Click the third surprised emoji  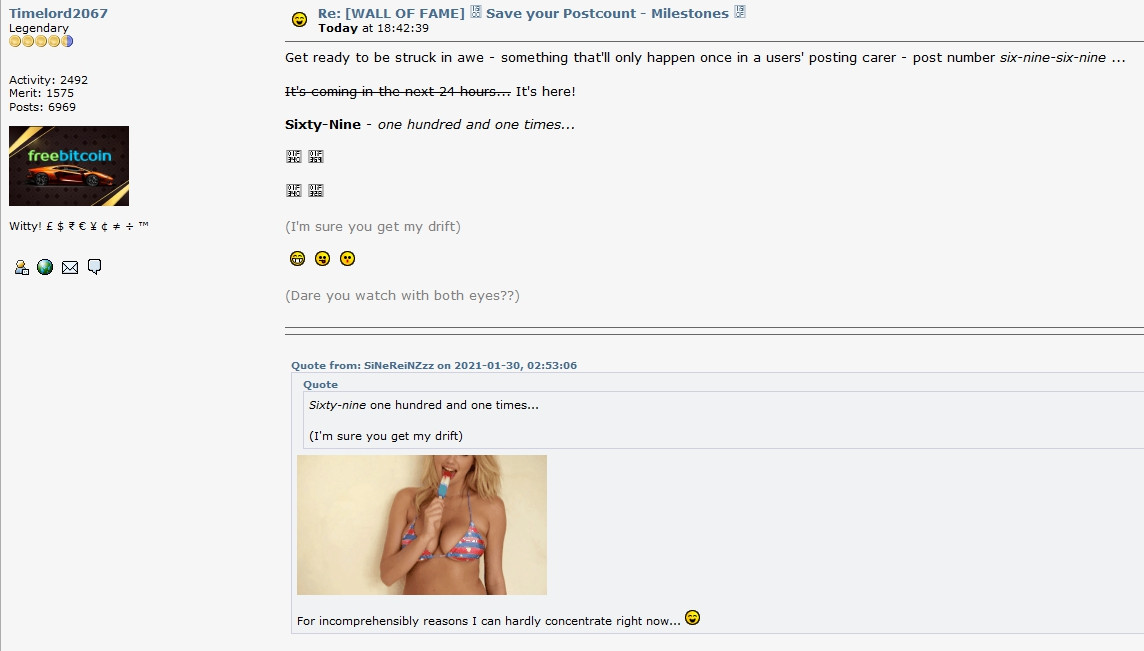click(x=347, y=258)
